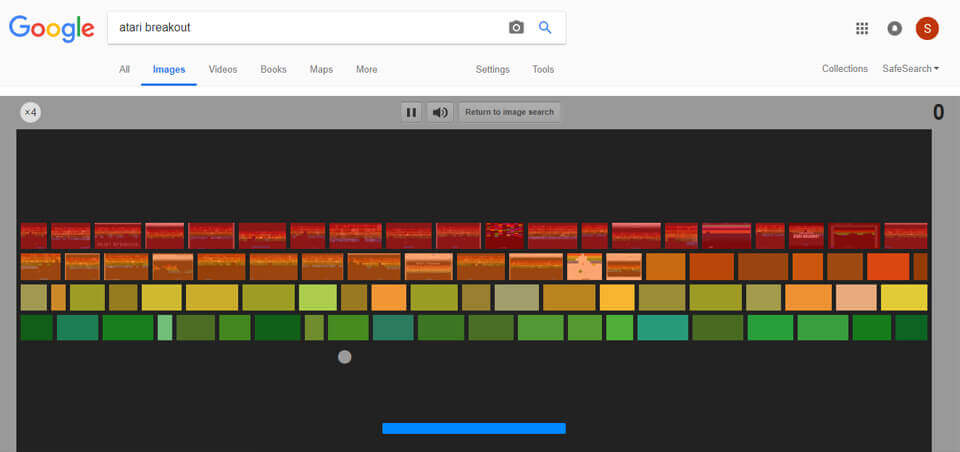
Task: Open the Books tab
Action: coord(273,69)
